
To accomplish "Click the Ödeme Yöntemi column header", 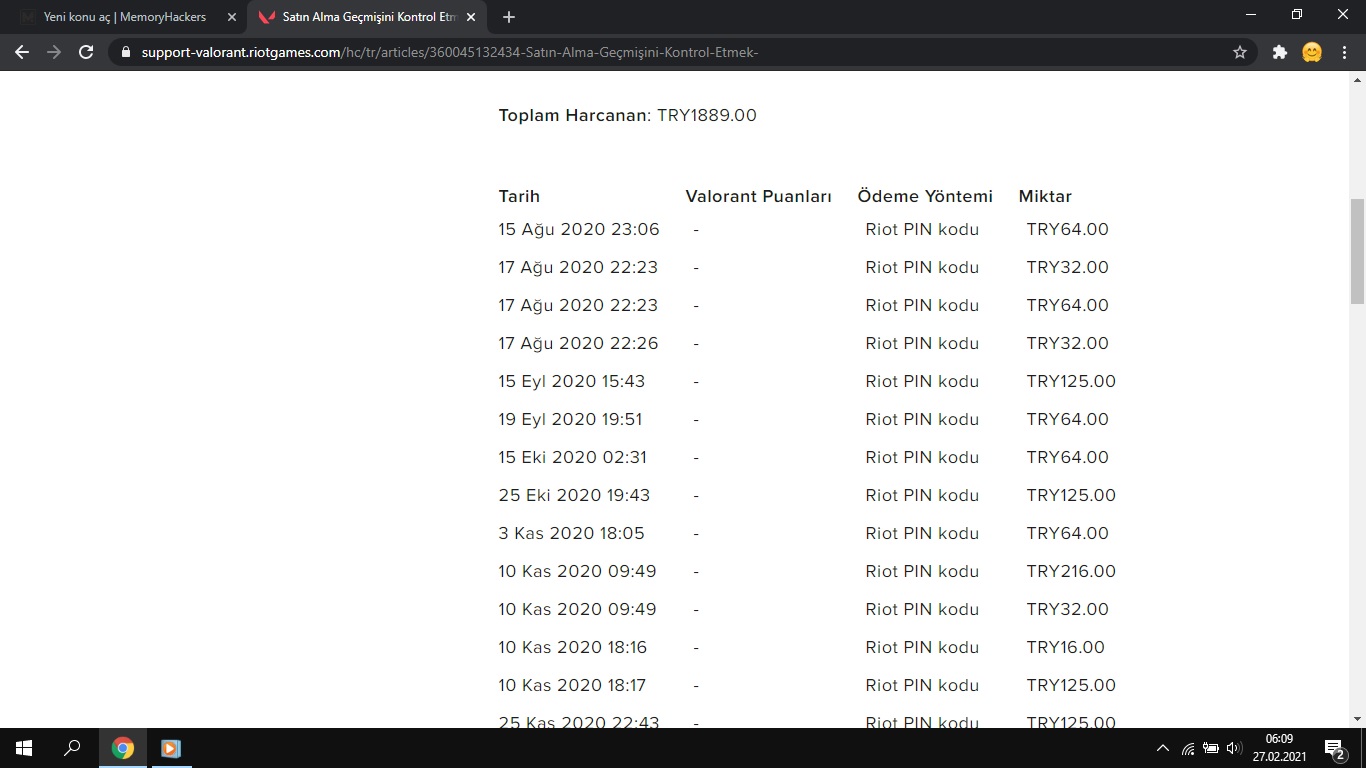I will point(925,196).
